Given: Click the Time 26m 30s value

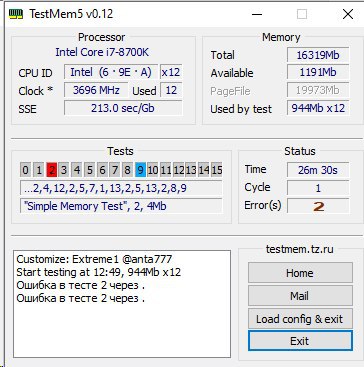Looking at the screenshot, I should pos(318,170).
